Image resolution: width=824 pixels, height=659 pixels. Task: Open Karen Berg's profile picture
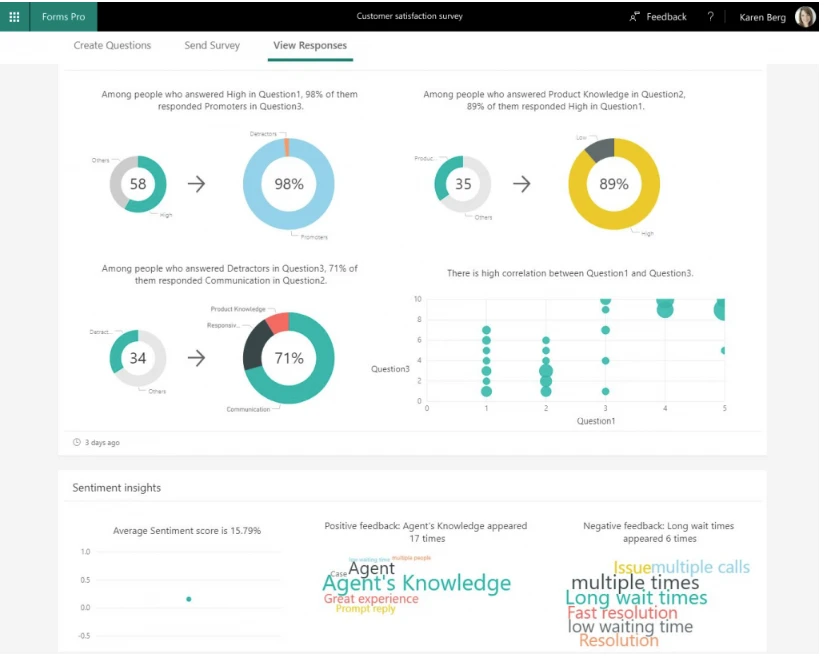coord(806,16)
